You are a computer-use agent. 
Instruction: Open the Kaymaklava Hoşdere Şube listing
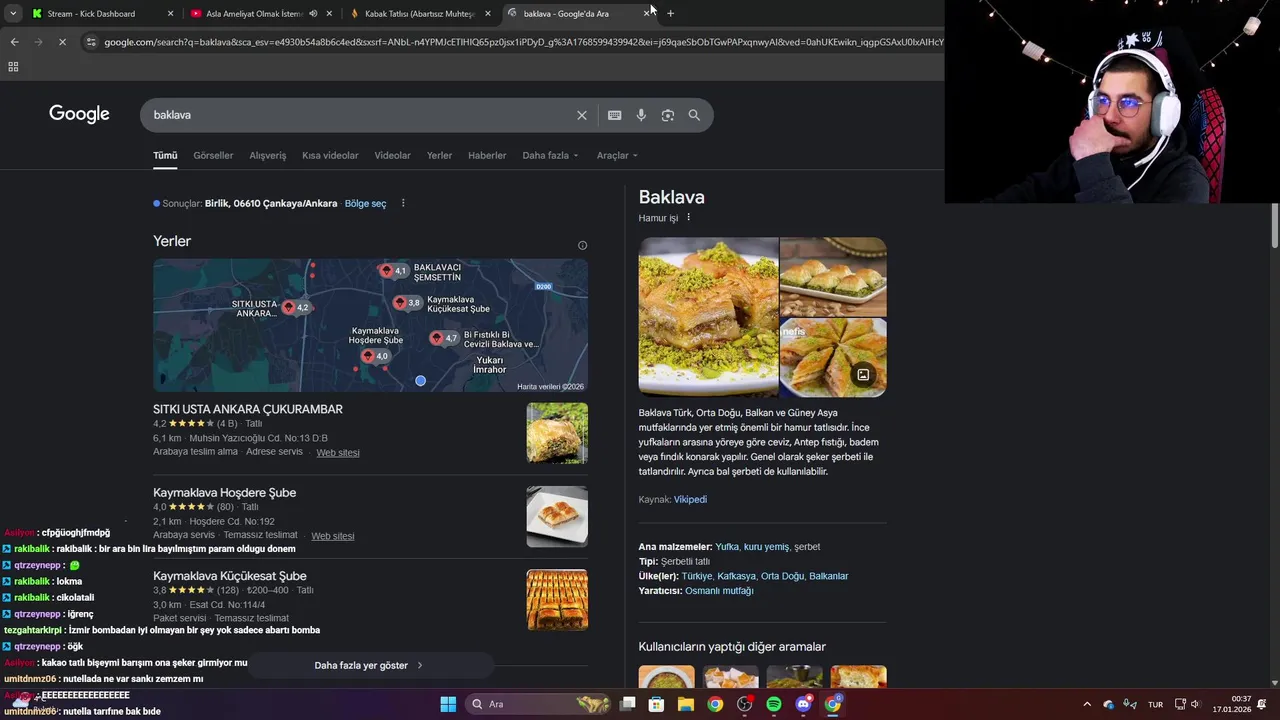coord(224,492)
